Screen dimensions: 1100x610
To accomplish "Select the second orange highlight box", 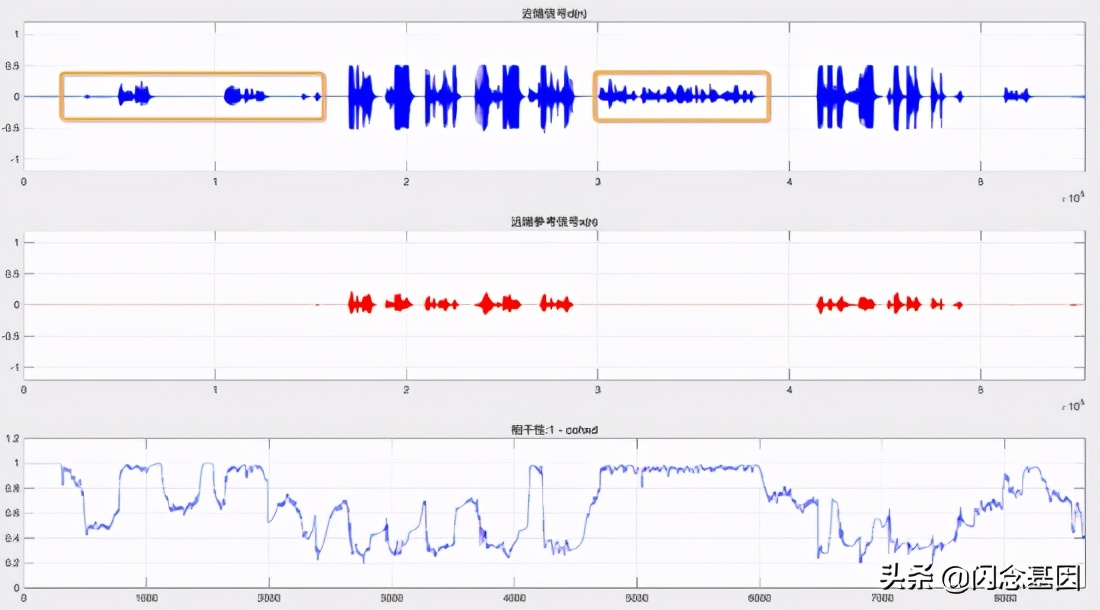I will (x=681, y=95).
